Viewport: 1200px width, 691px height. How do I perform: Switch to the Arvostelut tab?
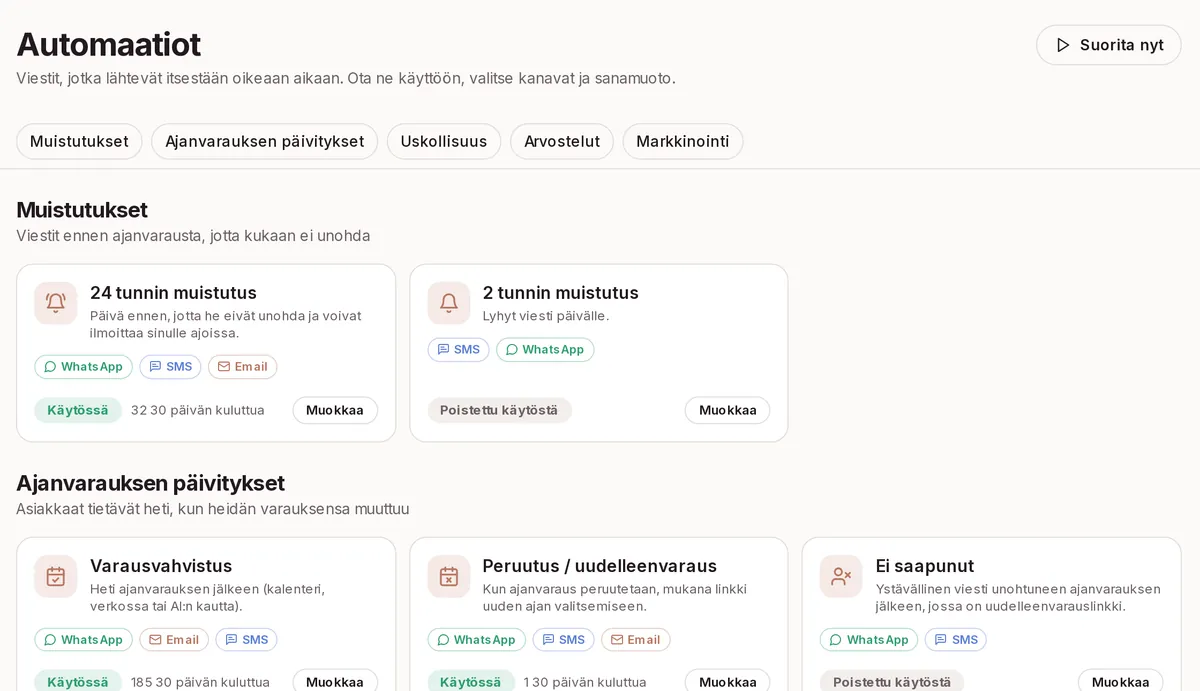[x=562, y=141]
